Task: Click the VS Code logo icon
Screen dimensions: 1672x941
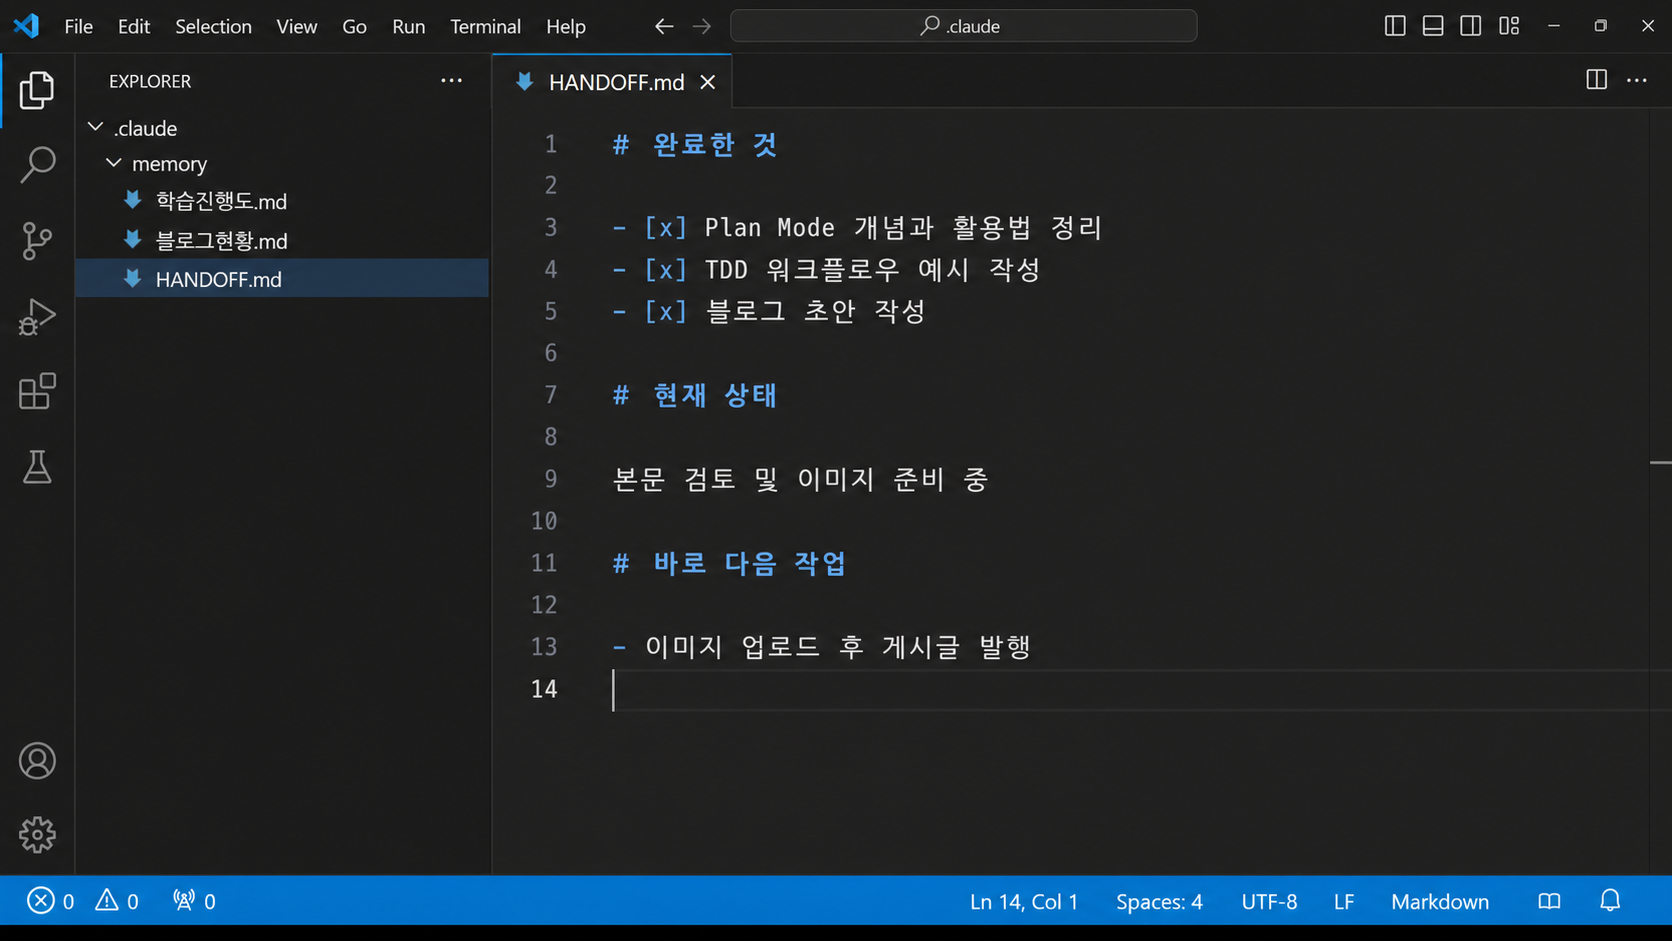Action: [x=26, y=26]
